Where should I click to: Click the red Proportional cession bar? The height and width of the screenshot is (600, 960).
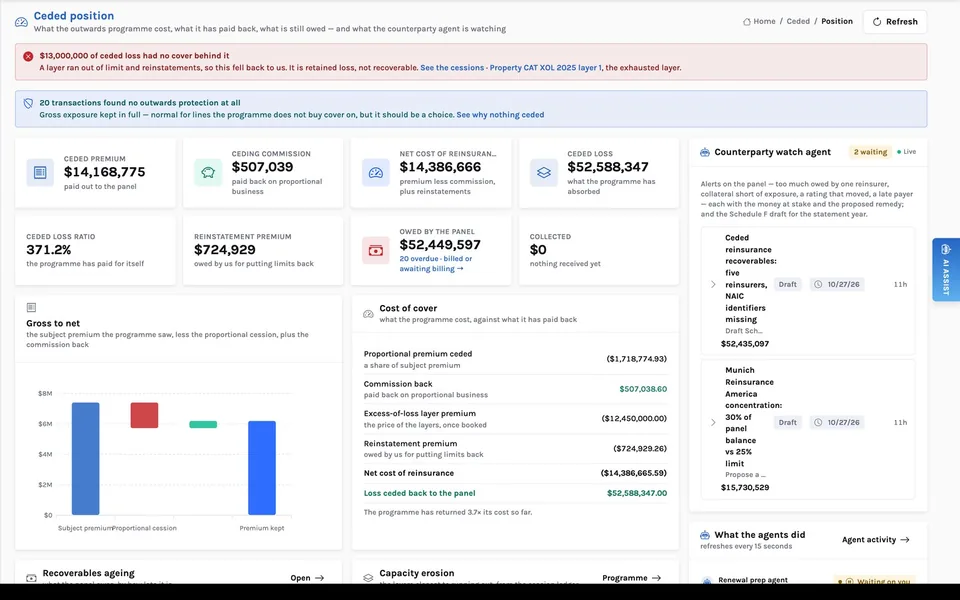coord(144,415)
